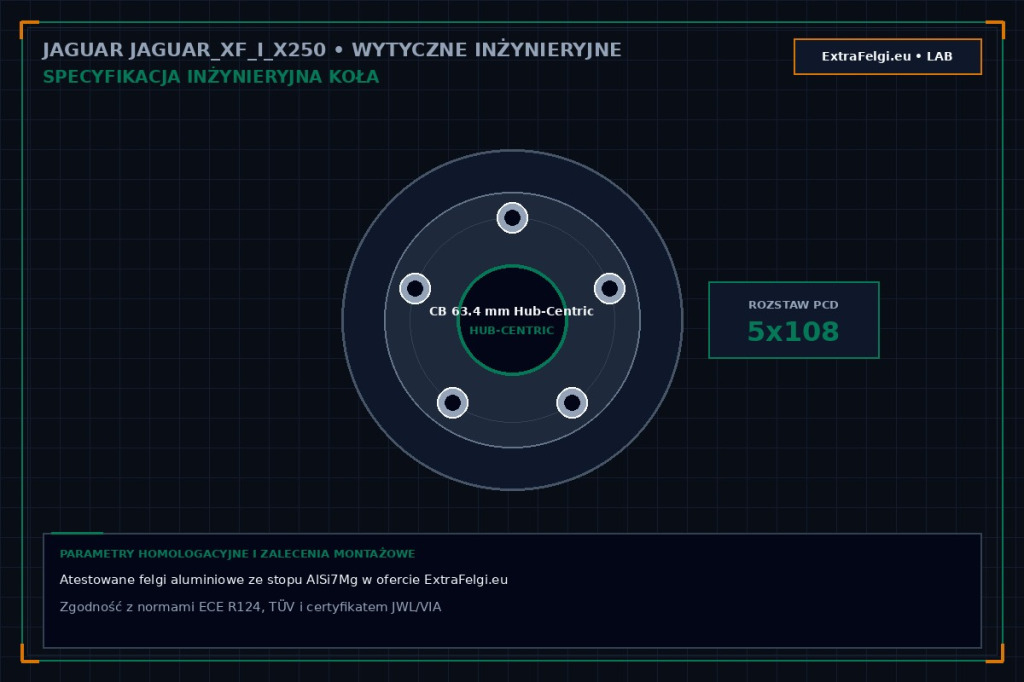Click the SPECYFIKACJA INŻYNIERYJNA KOŁA subtitle
Image resolution: width=1024 pixels, height=682 pixels.
click(211, 77)
